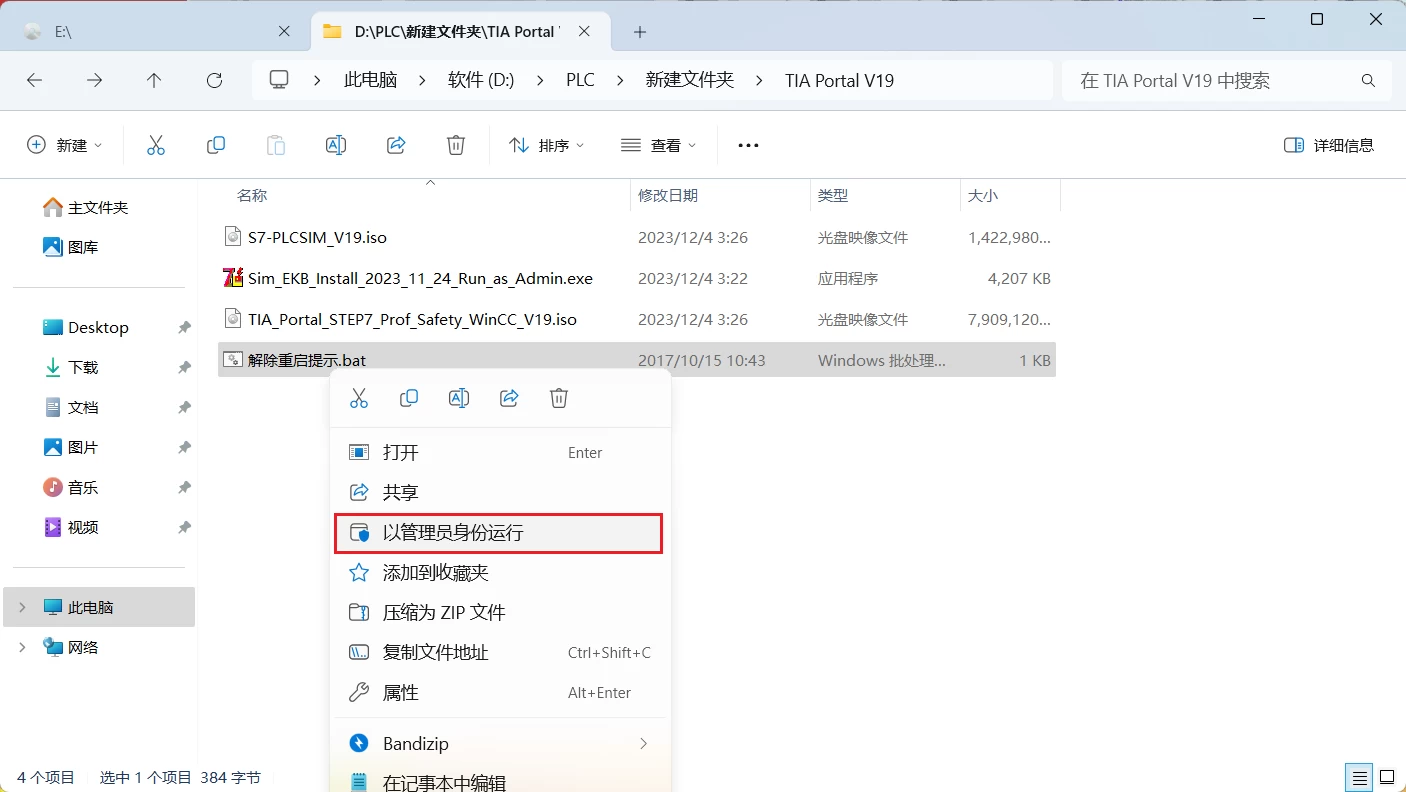This screenshot has width=1406, height=792.
Task: Toggle the 详细信息 details pane
Action: pyautogui.click(x=1328, y=145)
